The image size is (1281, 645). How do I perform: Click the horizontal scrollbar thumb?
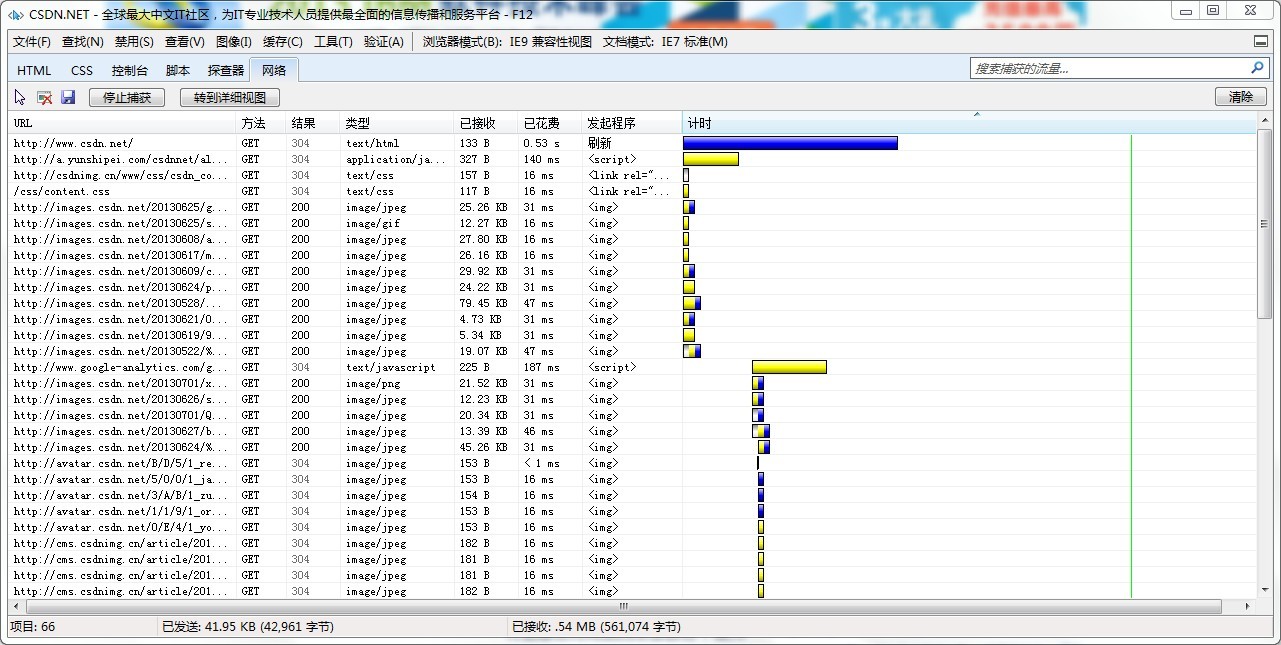pyautogui.click(x=624, y=606)
